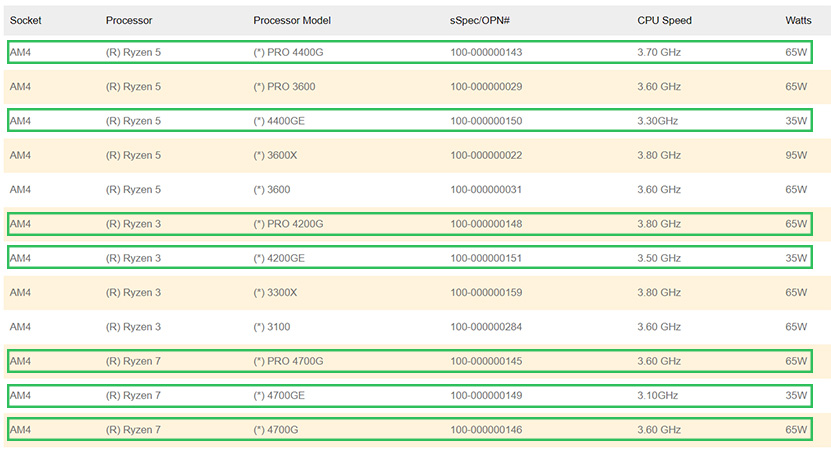Select the PRO 4700G processor model cell
The image size is (831, 451).
pyautogui.click(x=288, y=361)
